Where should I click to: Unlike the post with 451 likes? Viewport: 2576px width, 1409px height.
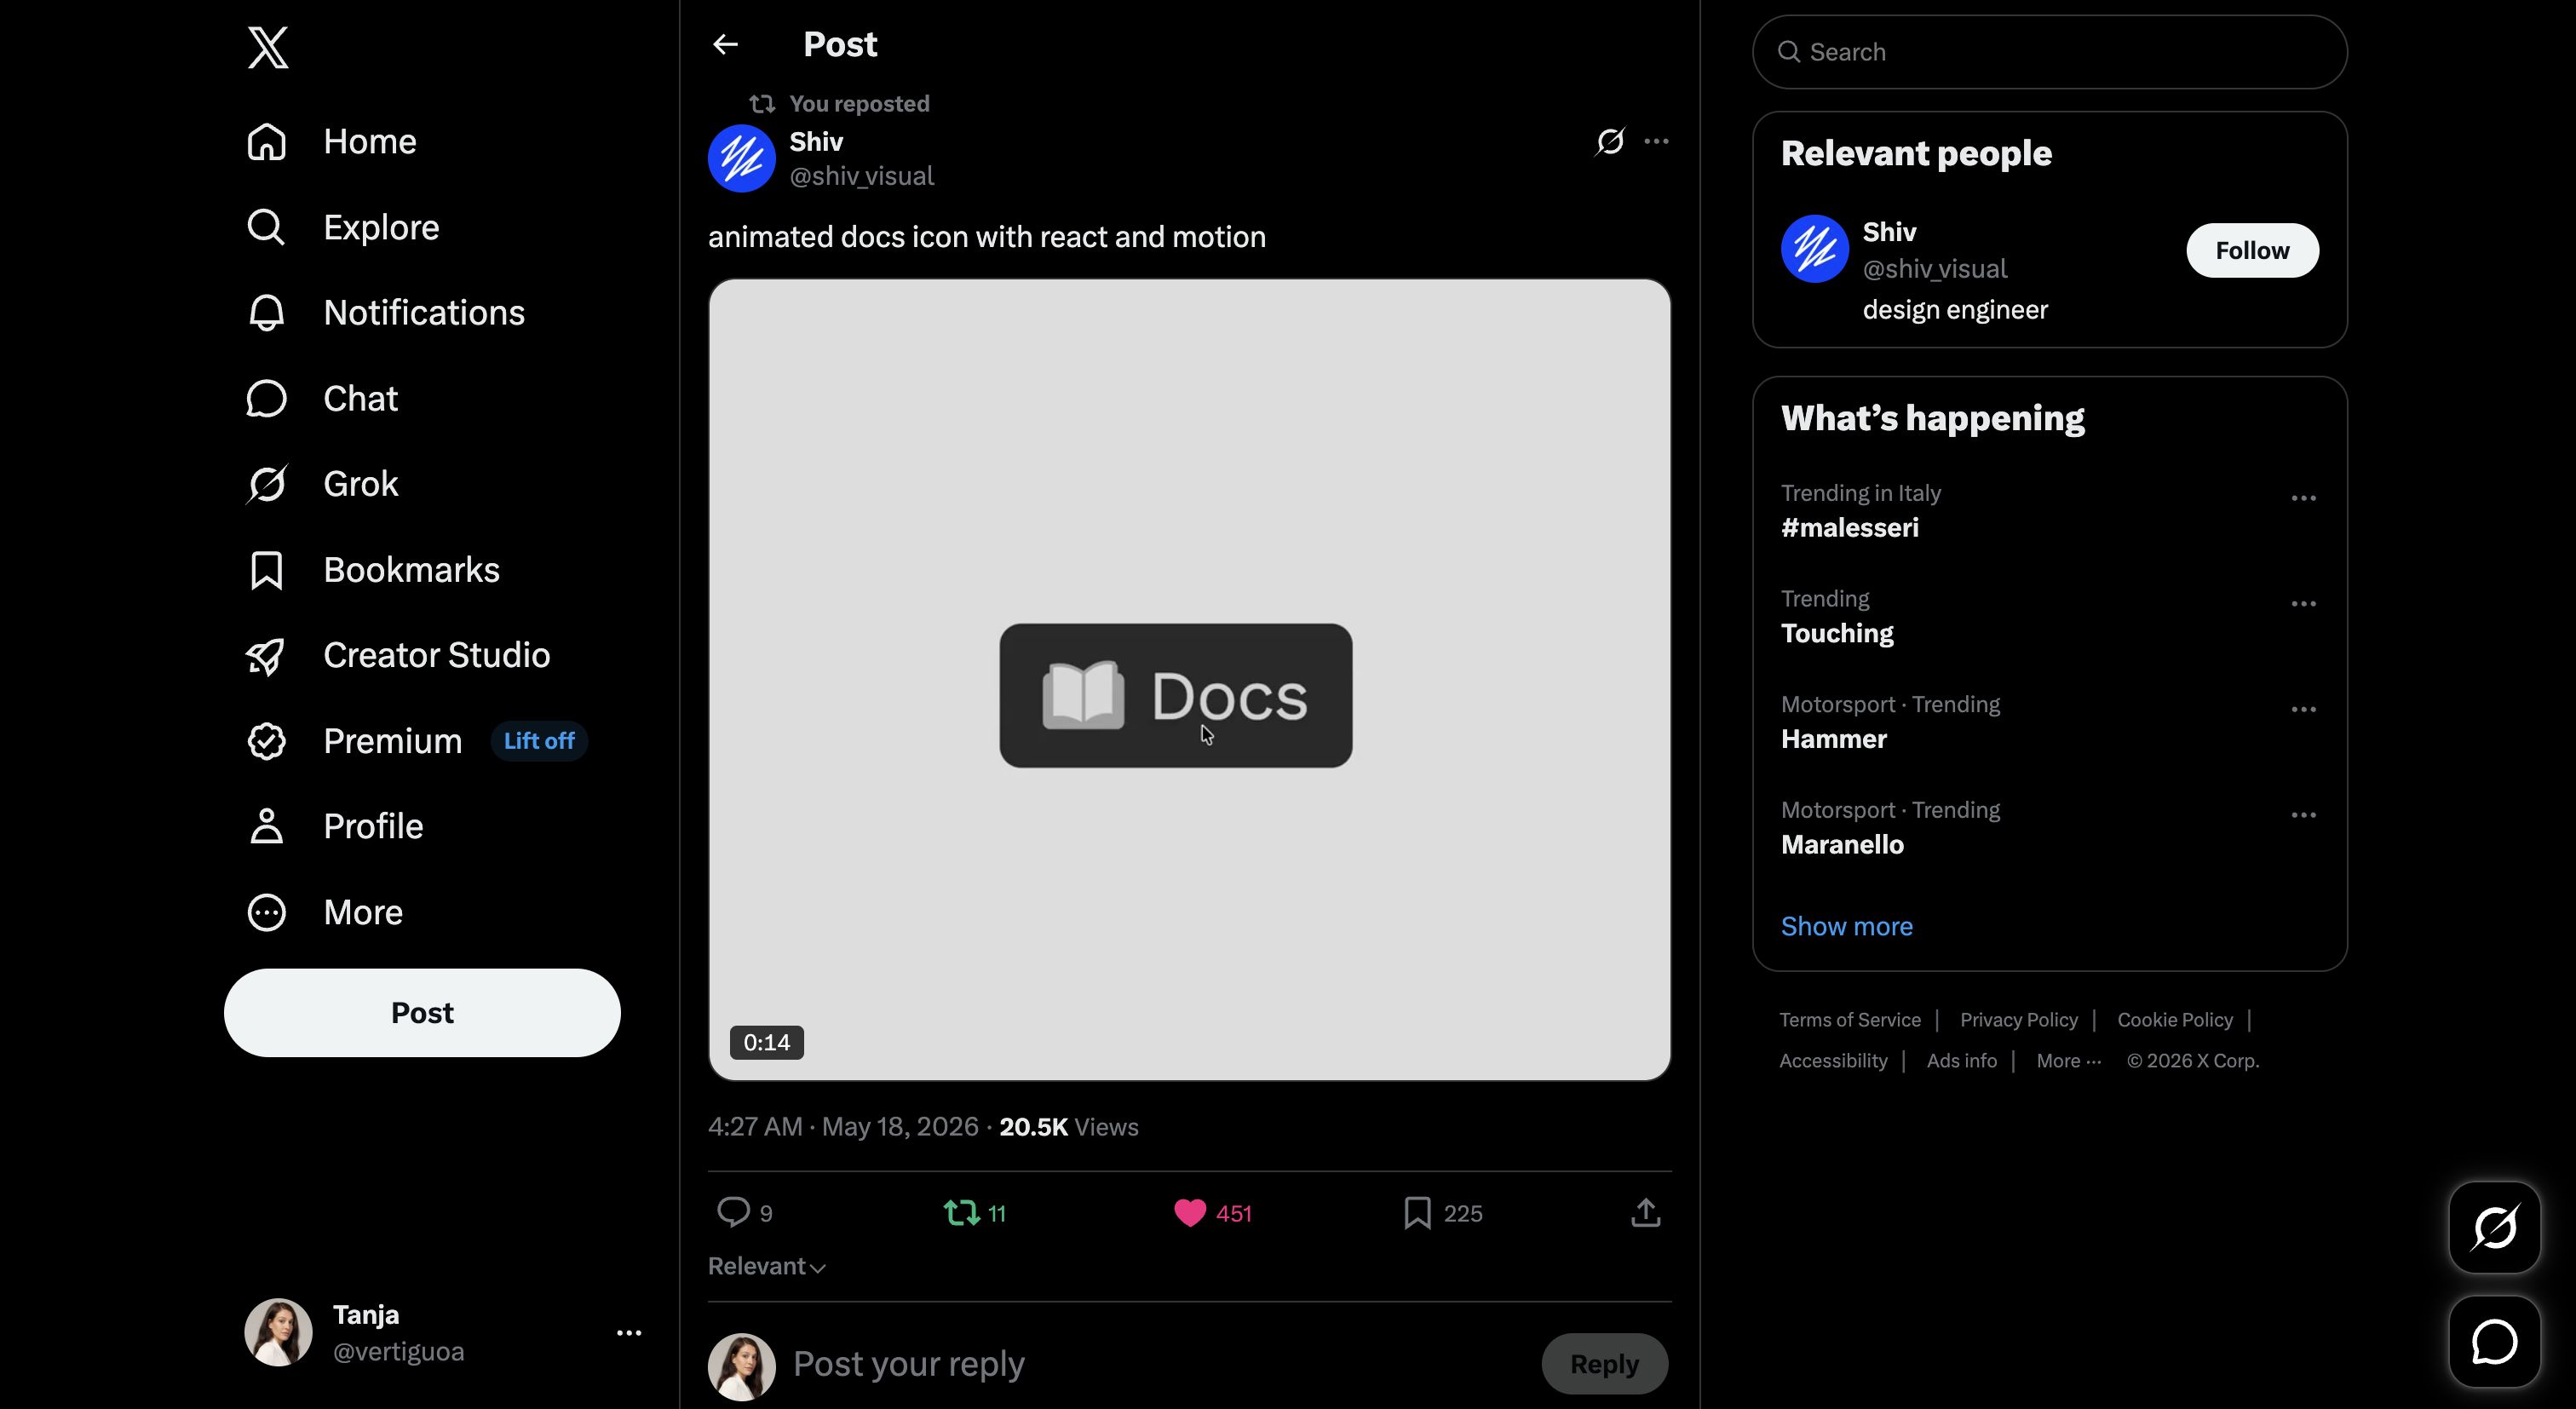coord(1212,1213)
